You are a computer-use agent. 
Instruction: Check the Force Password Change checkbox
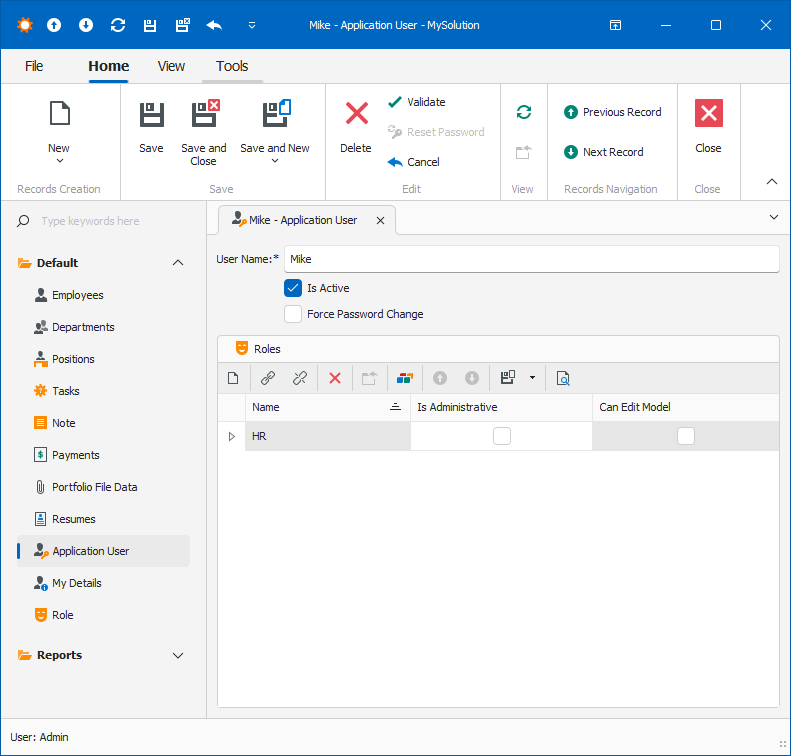coord(293,314)
